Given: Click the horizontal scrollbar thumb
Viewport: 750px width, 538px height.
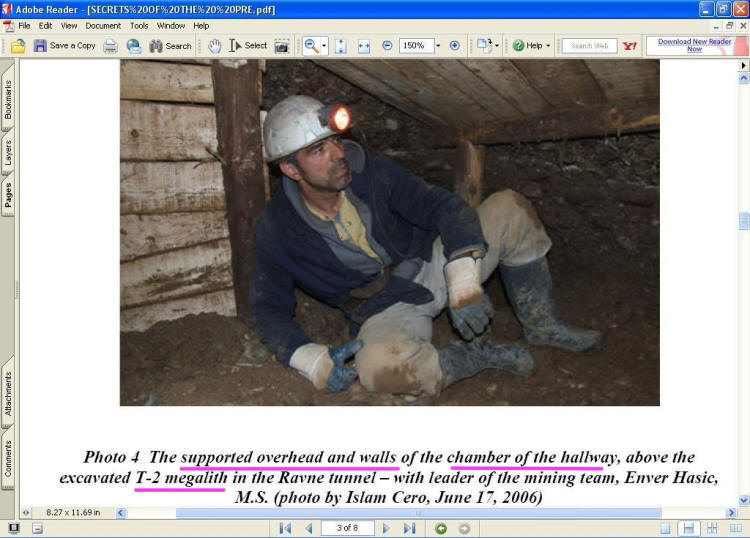Looking at the screenshot, I should (x=419, y=513).
